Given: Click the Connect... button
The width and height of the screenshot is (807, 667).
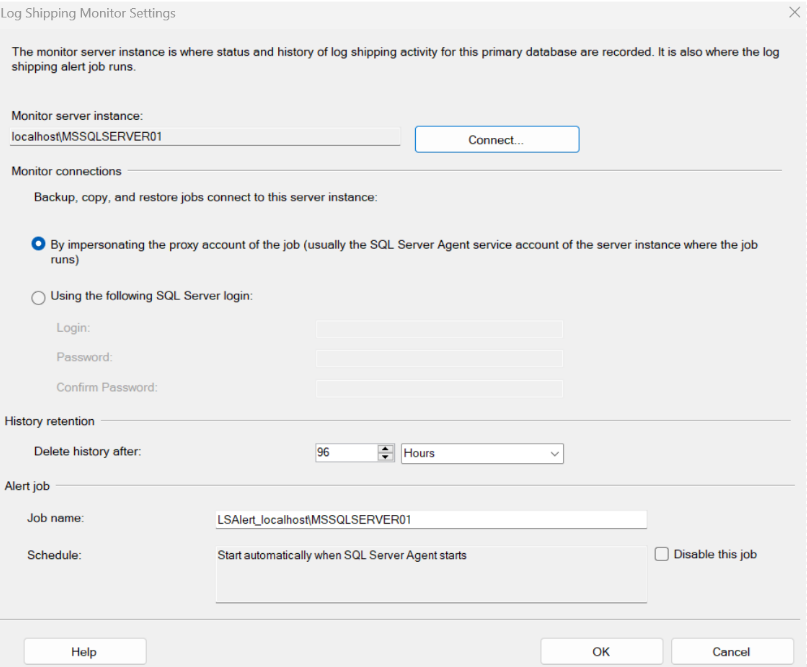Looking at the screenshot, I should (496, 140).
